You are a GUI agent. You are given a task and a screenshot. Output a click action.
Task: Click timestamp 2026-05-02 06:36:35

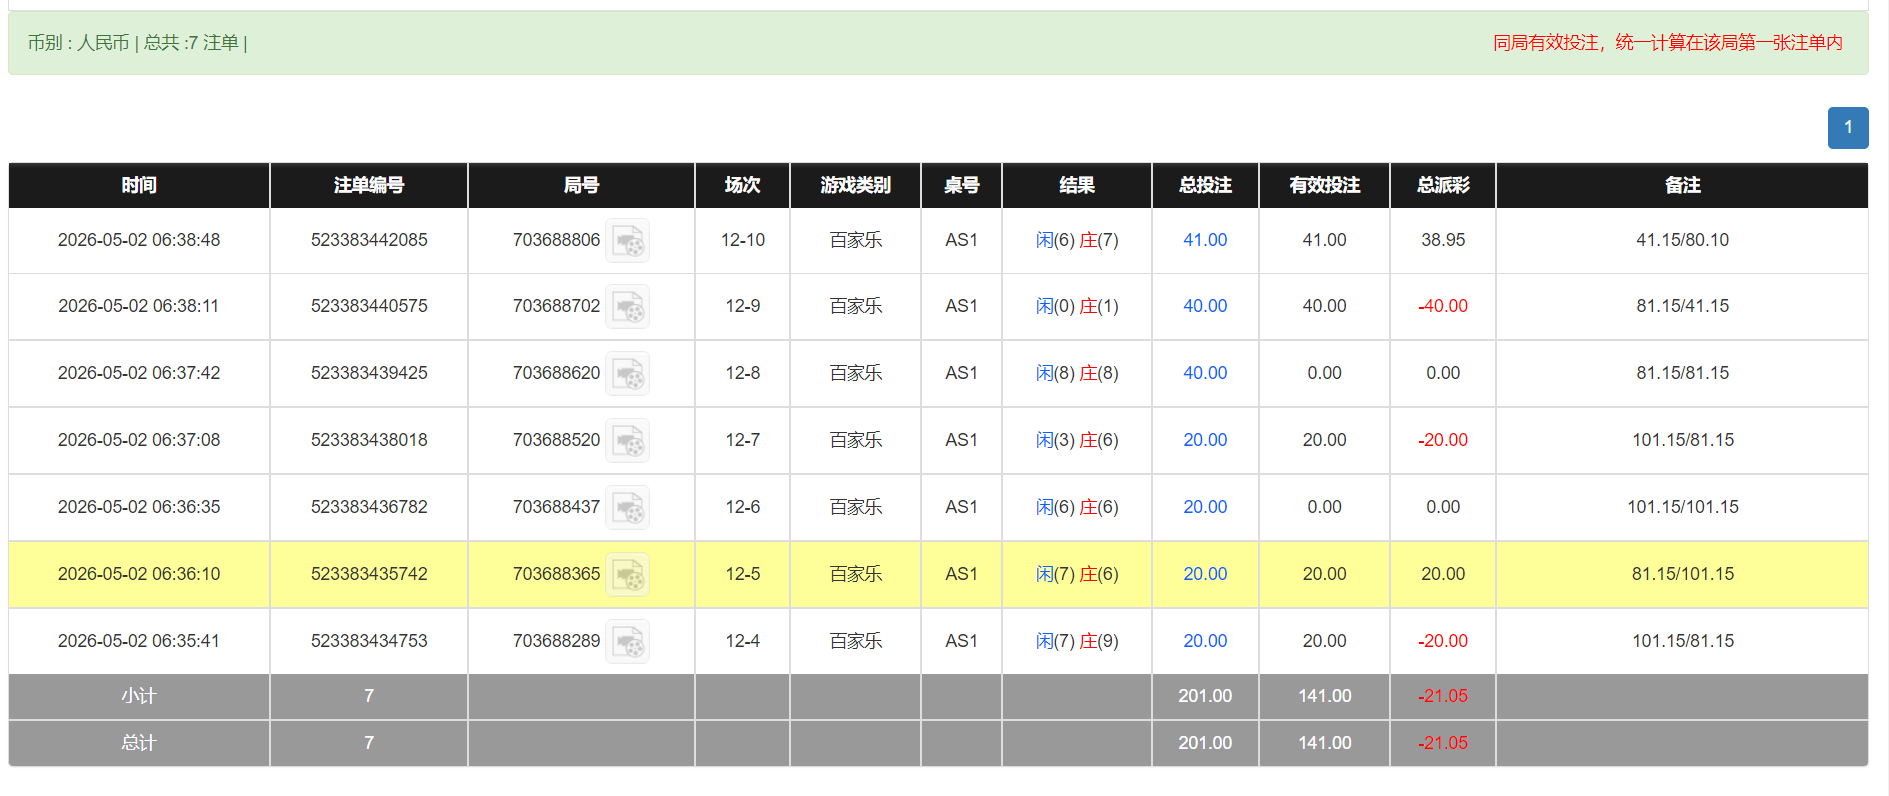[139, 507]
